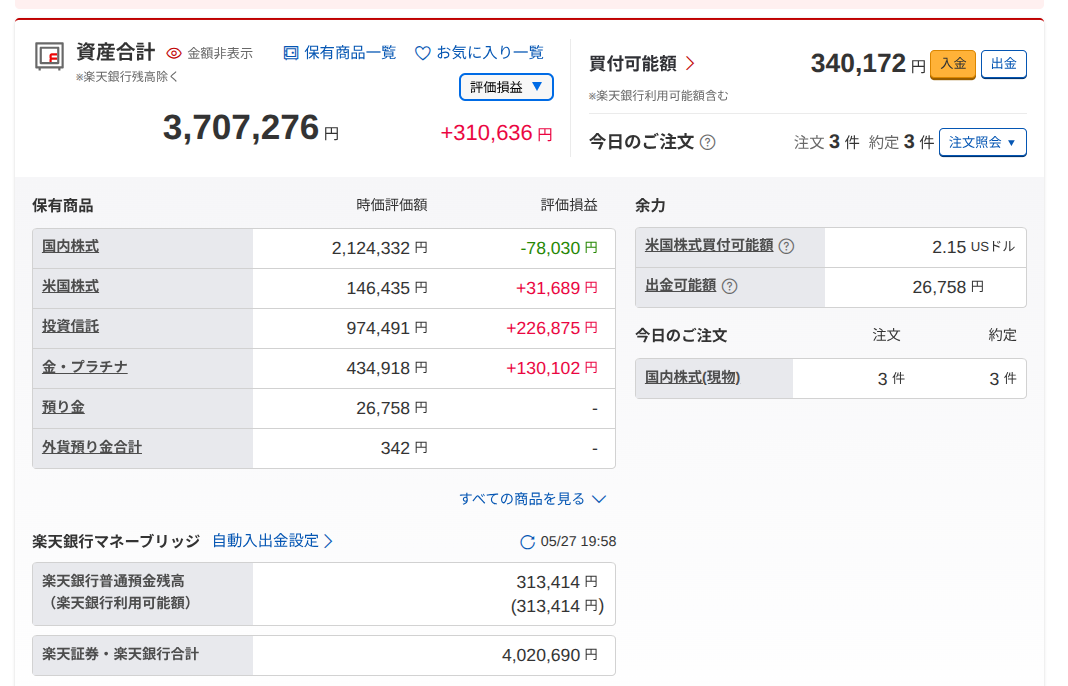
Task: Click the 974,491 円 valuation cell
Action: [x=387, y=328]
